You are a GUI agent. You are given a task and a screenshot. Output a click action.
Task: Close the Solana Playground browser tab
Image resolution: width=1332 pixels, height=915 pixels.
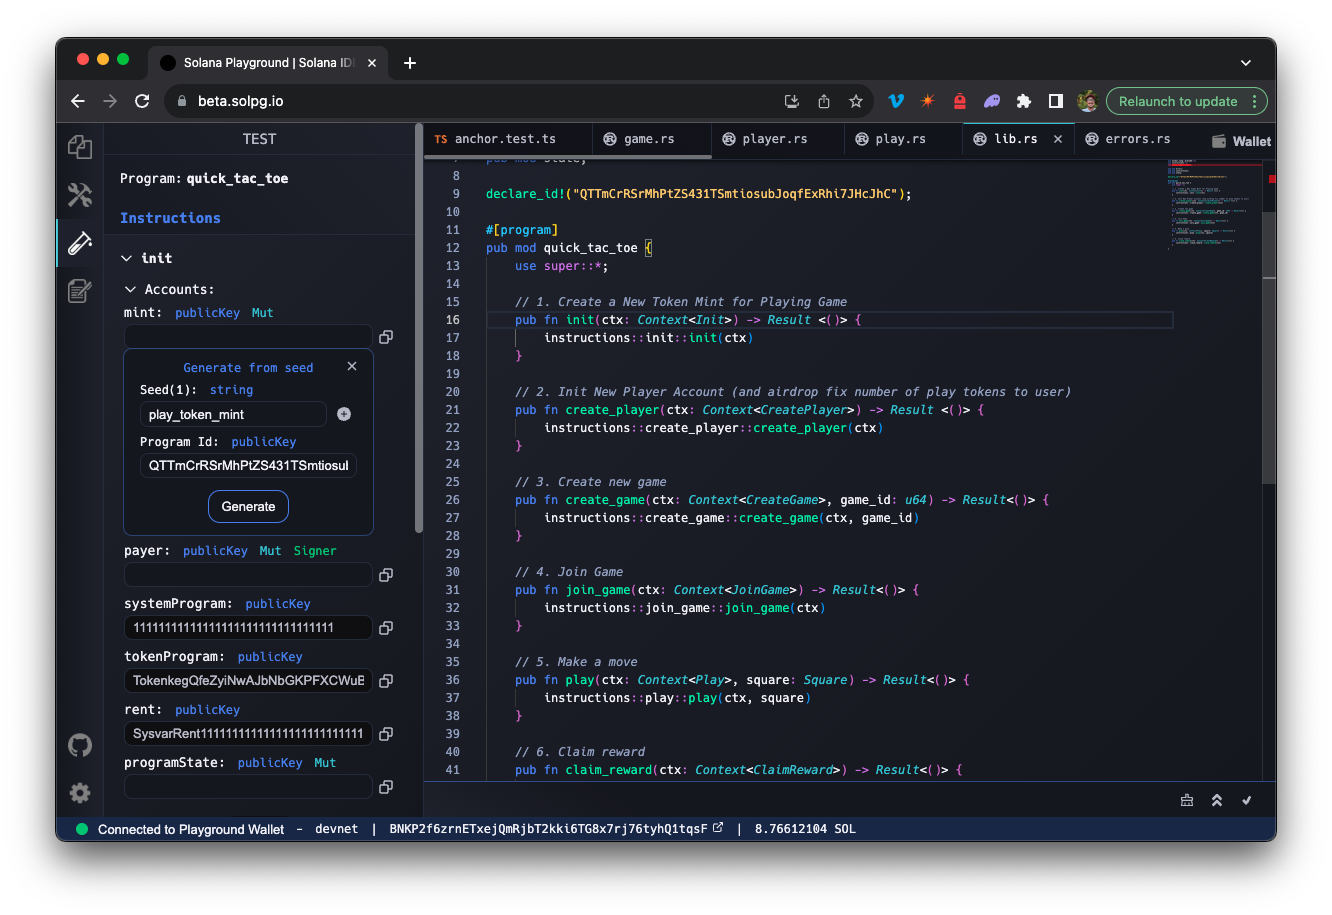[372, 63]
